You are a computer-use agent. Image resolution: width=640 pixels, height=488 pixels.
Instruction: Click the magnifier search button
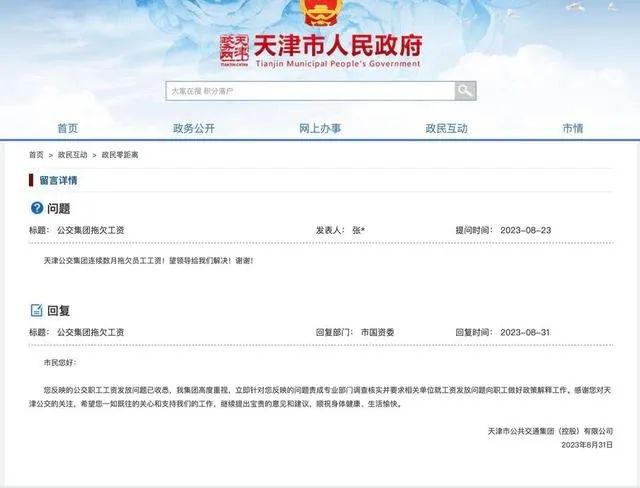pos(465,91)
